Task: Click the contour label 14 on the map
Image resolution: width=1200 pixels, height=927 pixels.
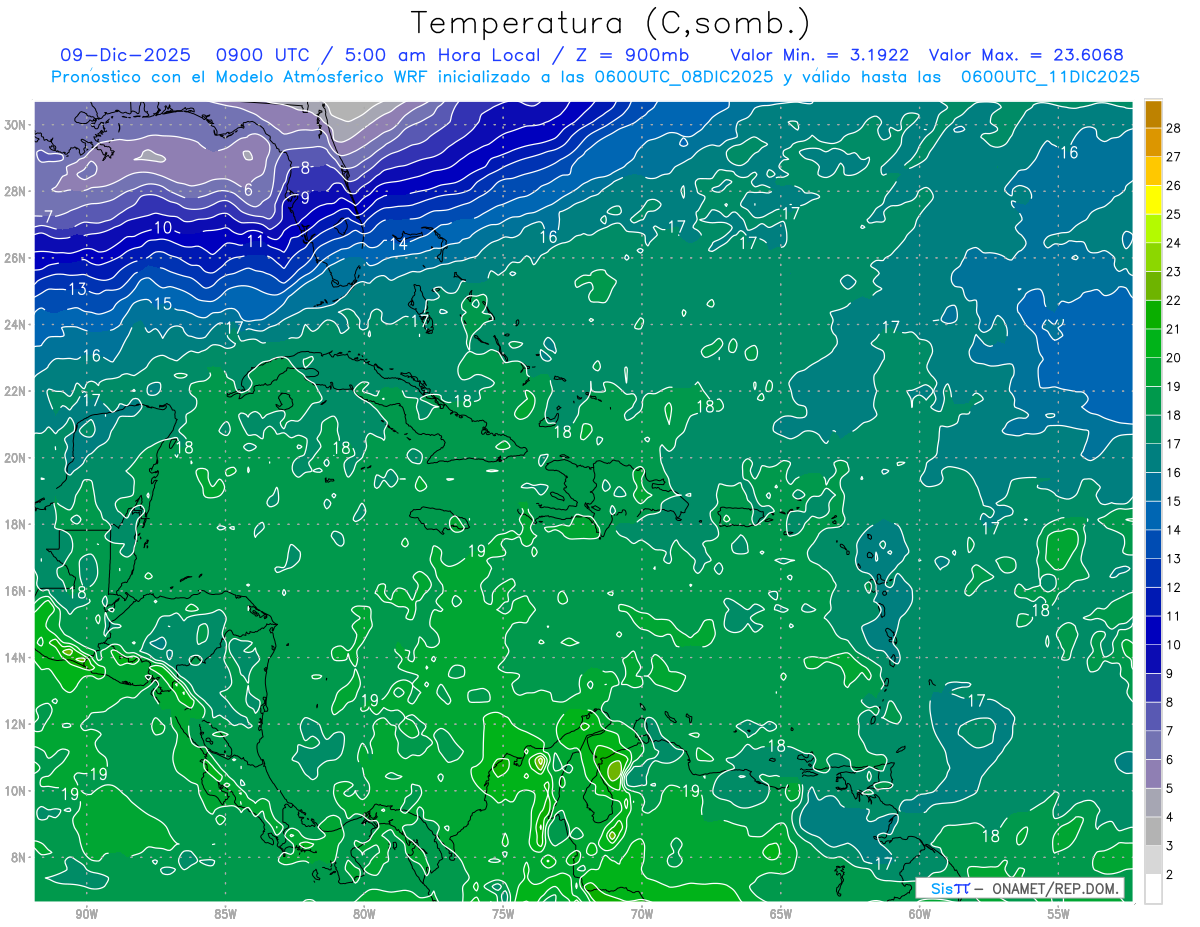Action: (398, 243)
